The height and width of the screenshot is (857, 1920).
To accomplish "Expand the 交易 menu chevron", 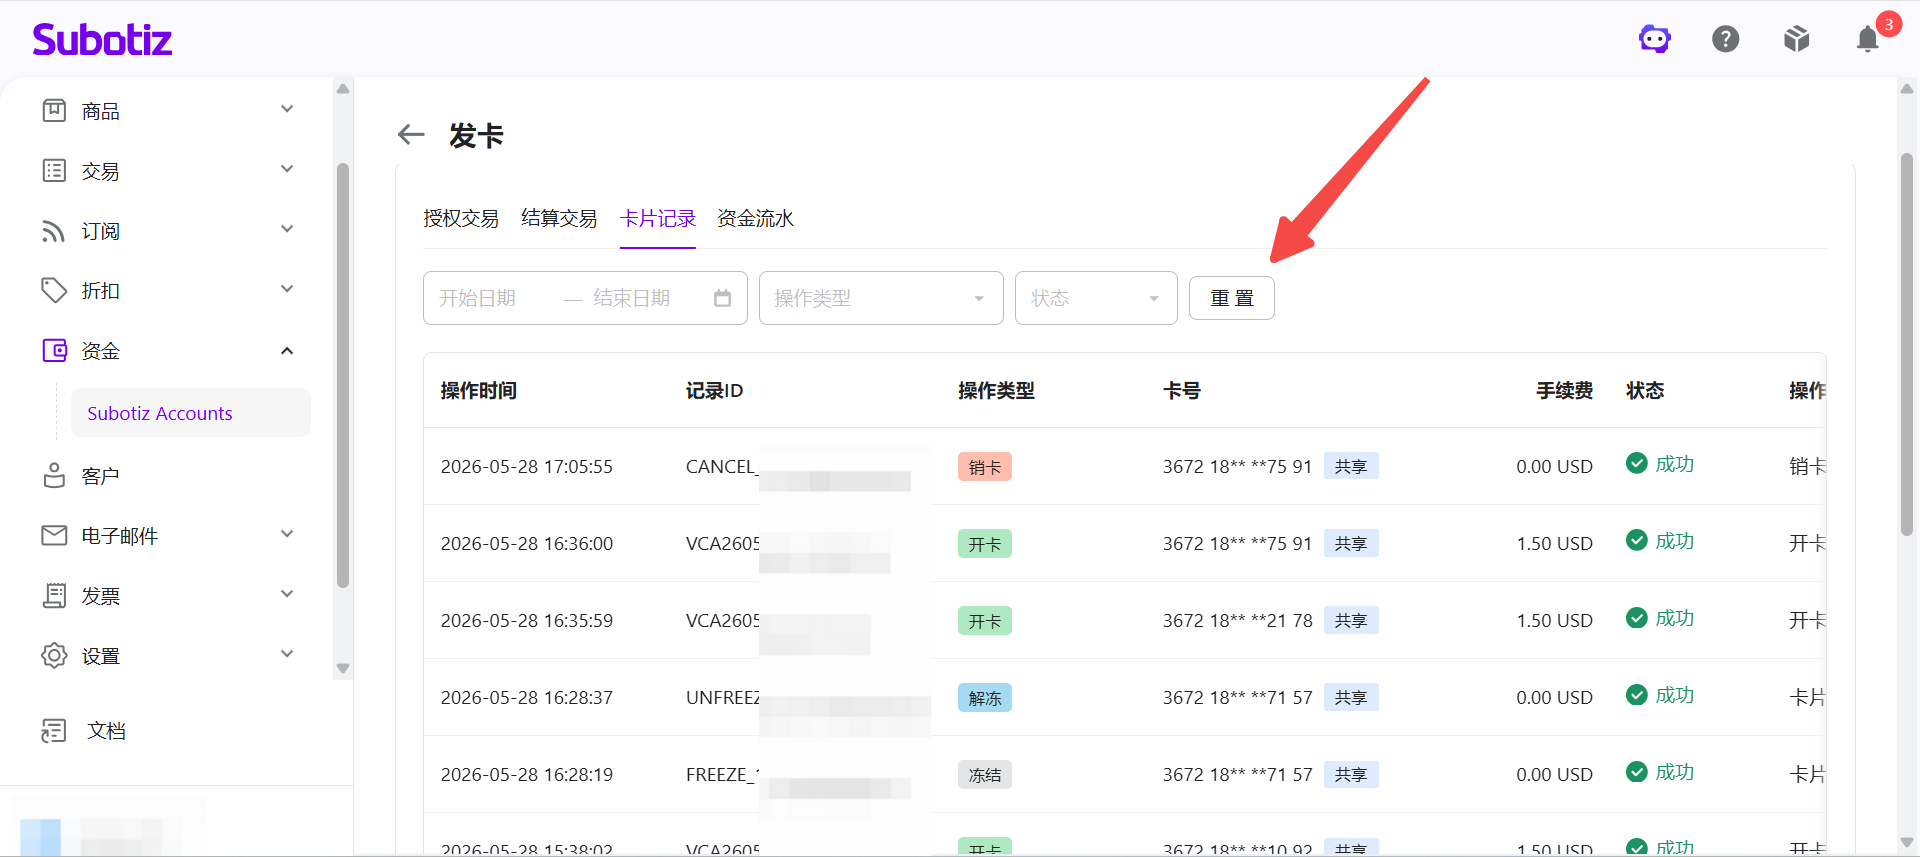I will [x=287, y=169].
